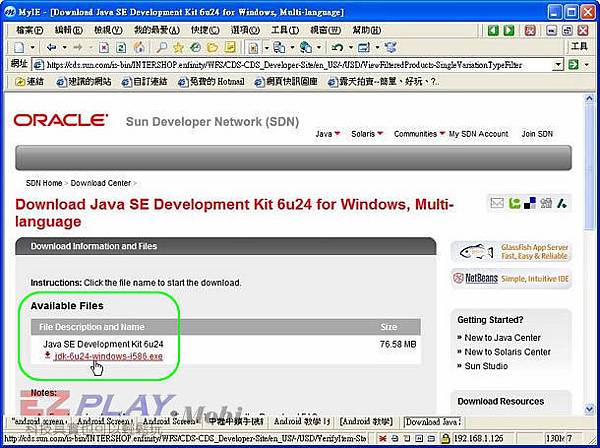Stop loading with the red X page icon

pos(104,47)
